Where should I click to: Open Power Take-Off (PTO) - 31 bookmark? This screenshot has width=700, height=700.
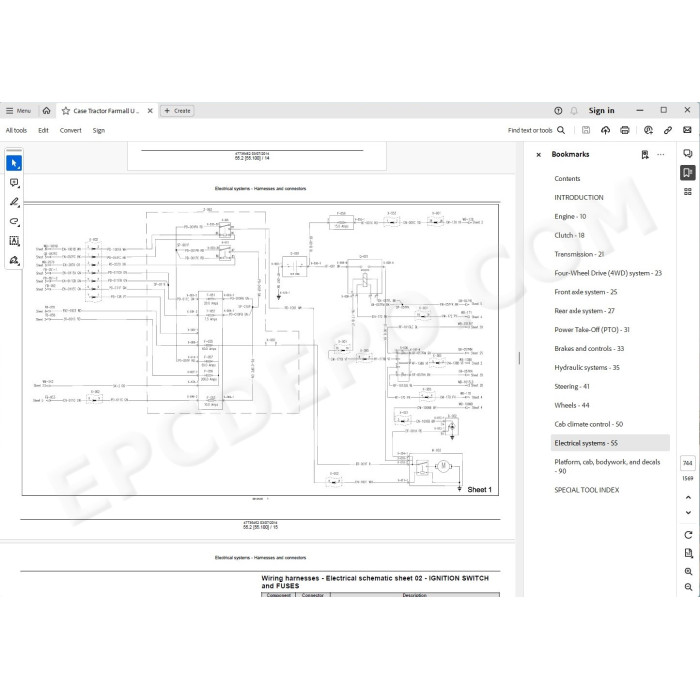point(592,330)
